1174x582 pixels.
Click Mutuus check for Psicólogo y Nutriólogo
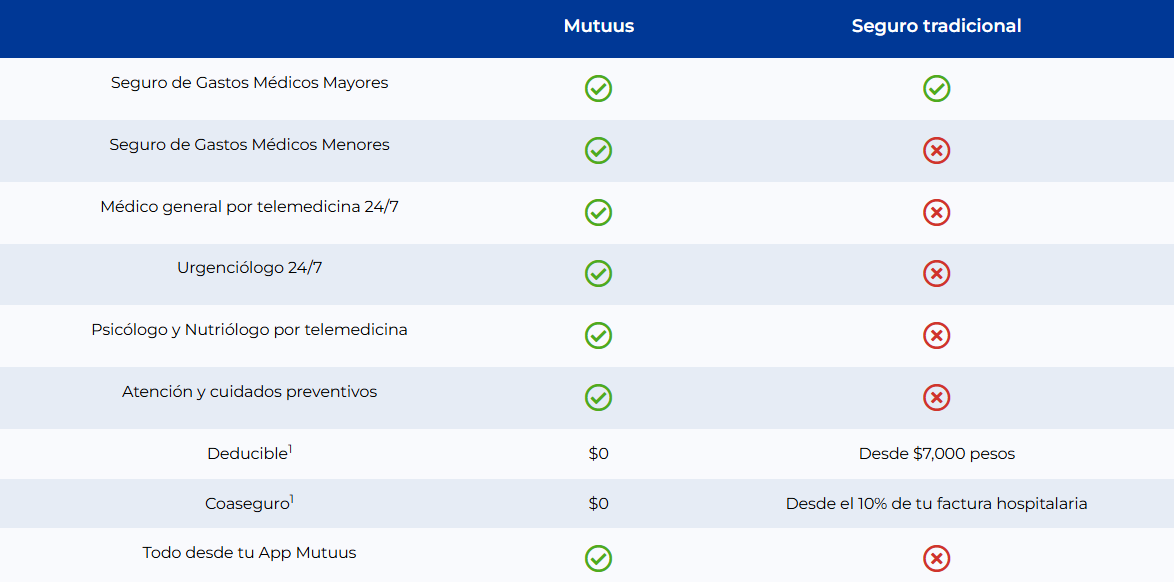[x=598, y=335]
